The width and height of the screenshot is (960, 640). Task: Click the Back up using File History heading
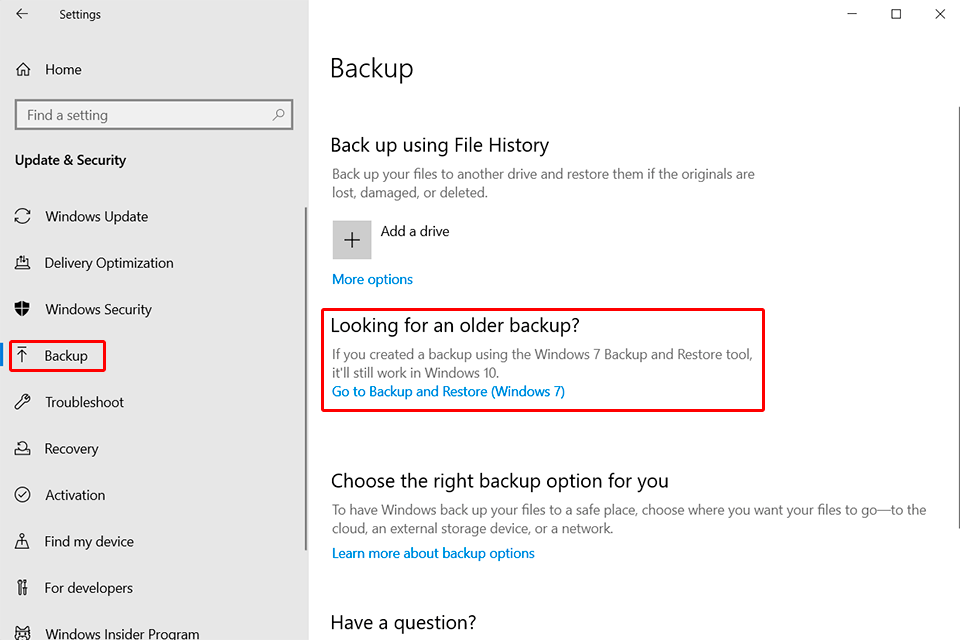pyautogui.click(x=440, y=145)
